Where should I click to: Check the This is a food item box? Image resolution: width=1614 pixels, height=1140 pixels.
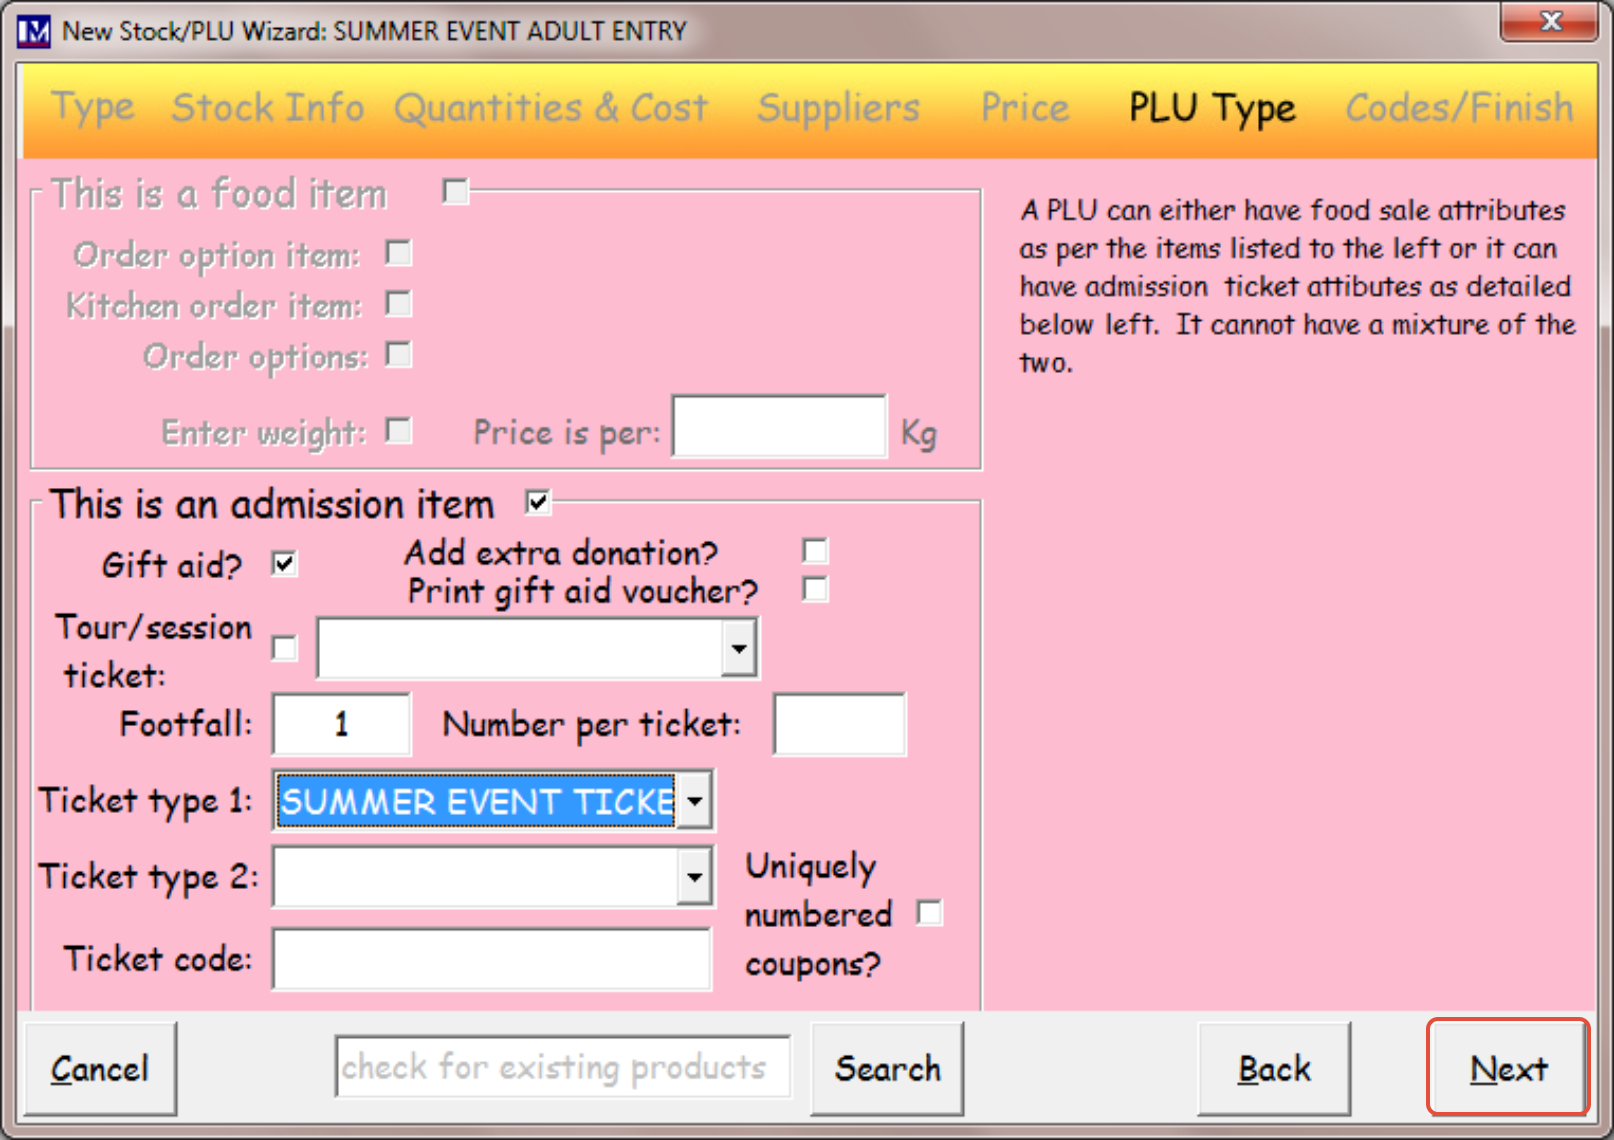(x=455, y=190)
